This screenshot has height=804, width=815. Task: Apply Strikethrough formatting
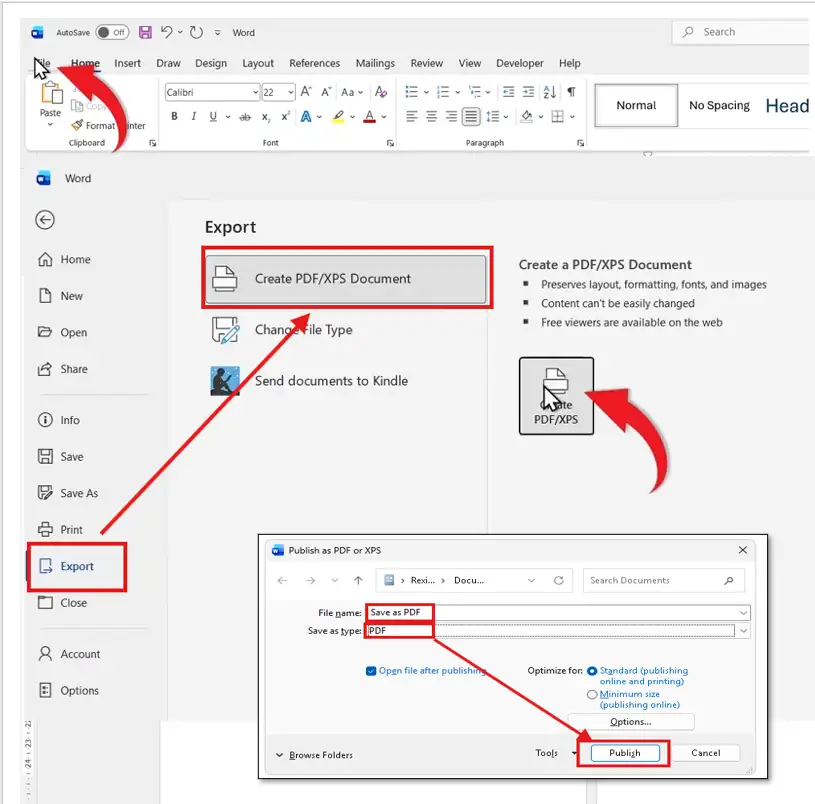245,117
